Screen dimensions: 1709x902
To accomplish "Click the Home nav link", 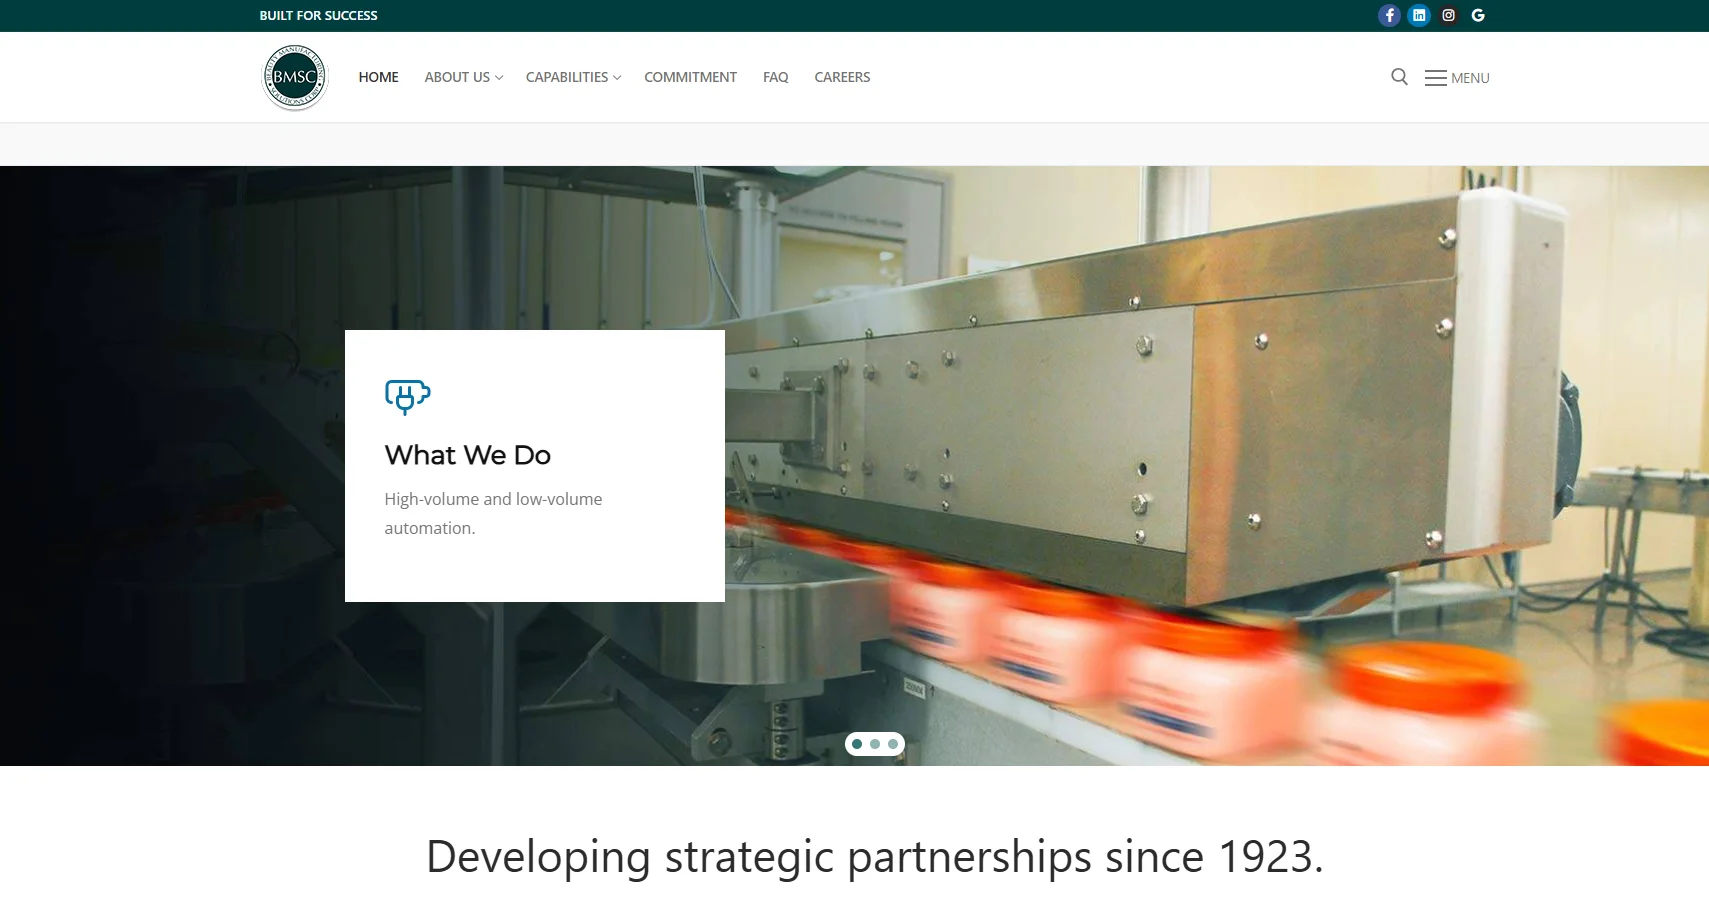I will tap(378, 77).
